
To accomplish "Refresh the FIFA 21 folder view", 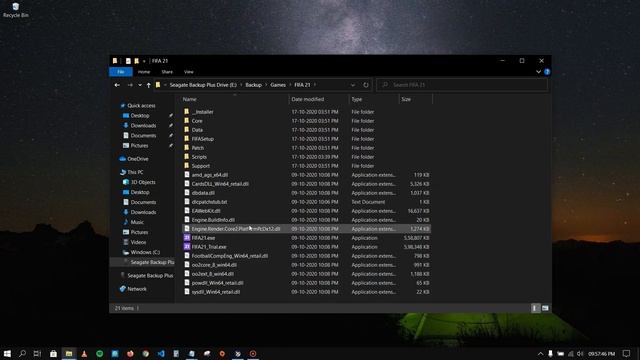I will tap(366, 85).
